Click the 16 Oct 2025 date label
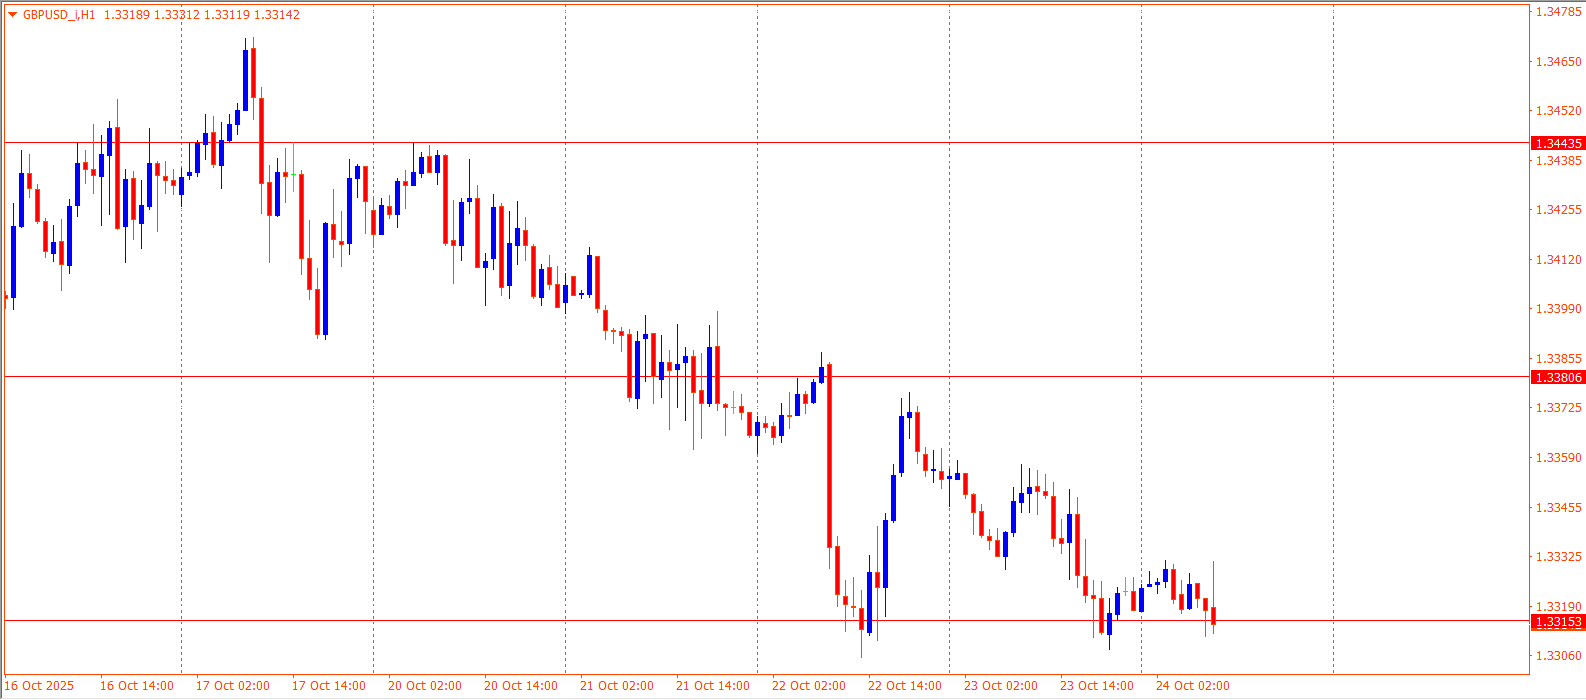The height and width of the screenshot is (700, 1586). (x=40, y=686)
